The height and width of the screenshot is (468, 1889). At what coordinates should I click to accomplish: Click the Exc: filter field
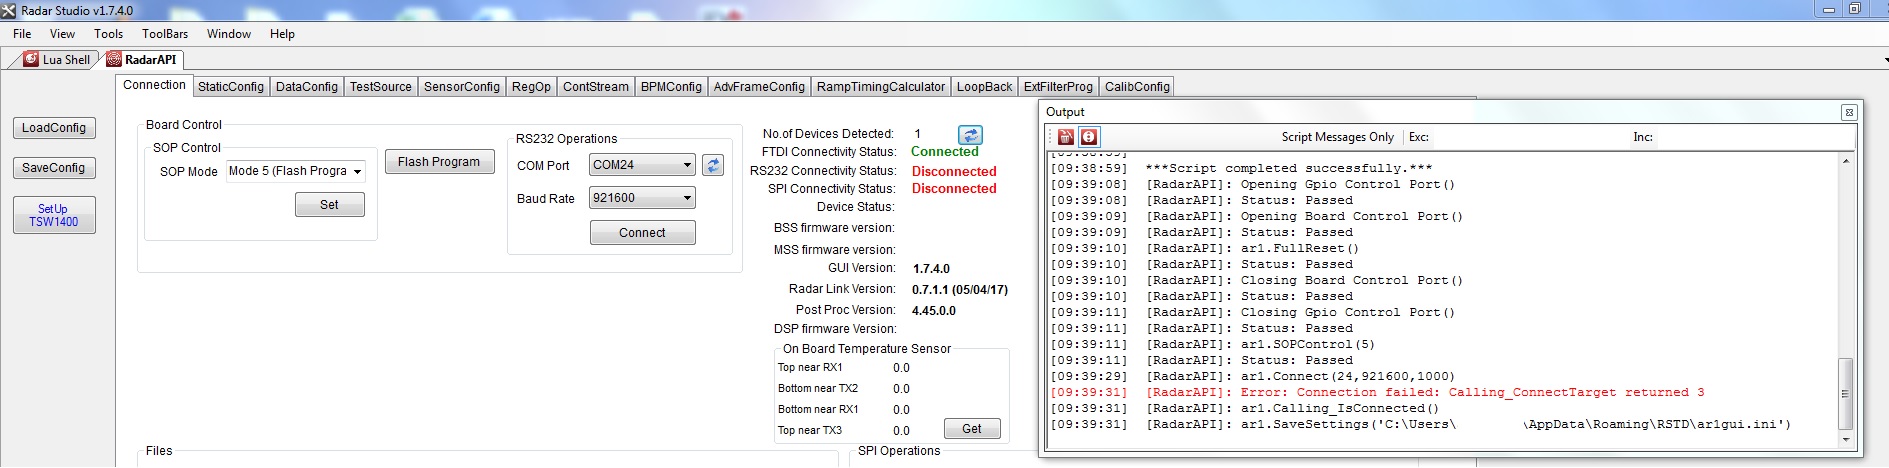[x=1530, y=137]
